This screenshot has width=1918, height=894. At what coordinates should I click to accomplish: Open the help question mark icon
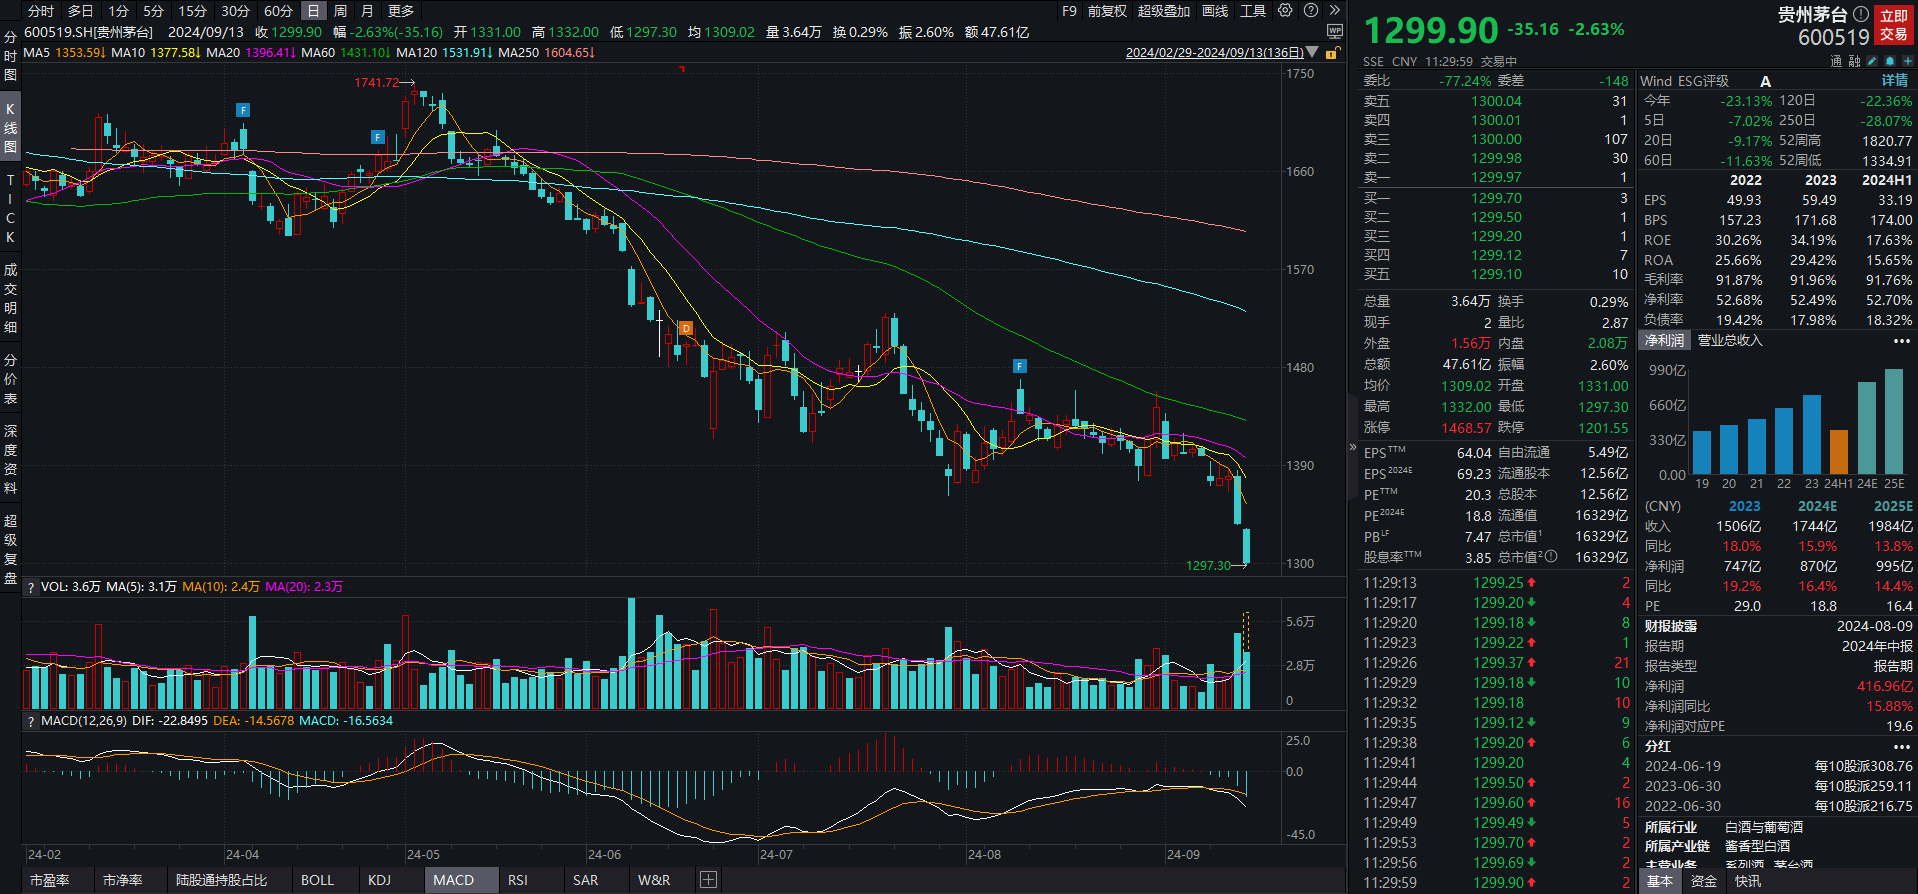point(1311,11)
